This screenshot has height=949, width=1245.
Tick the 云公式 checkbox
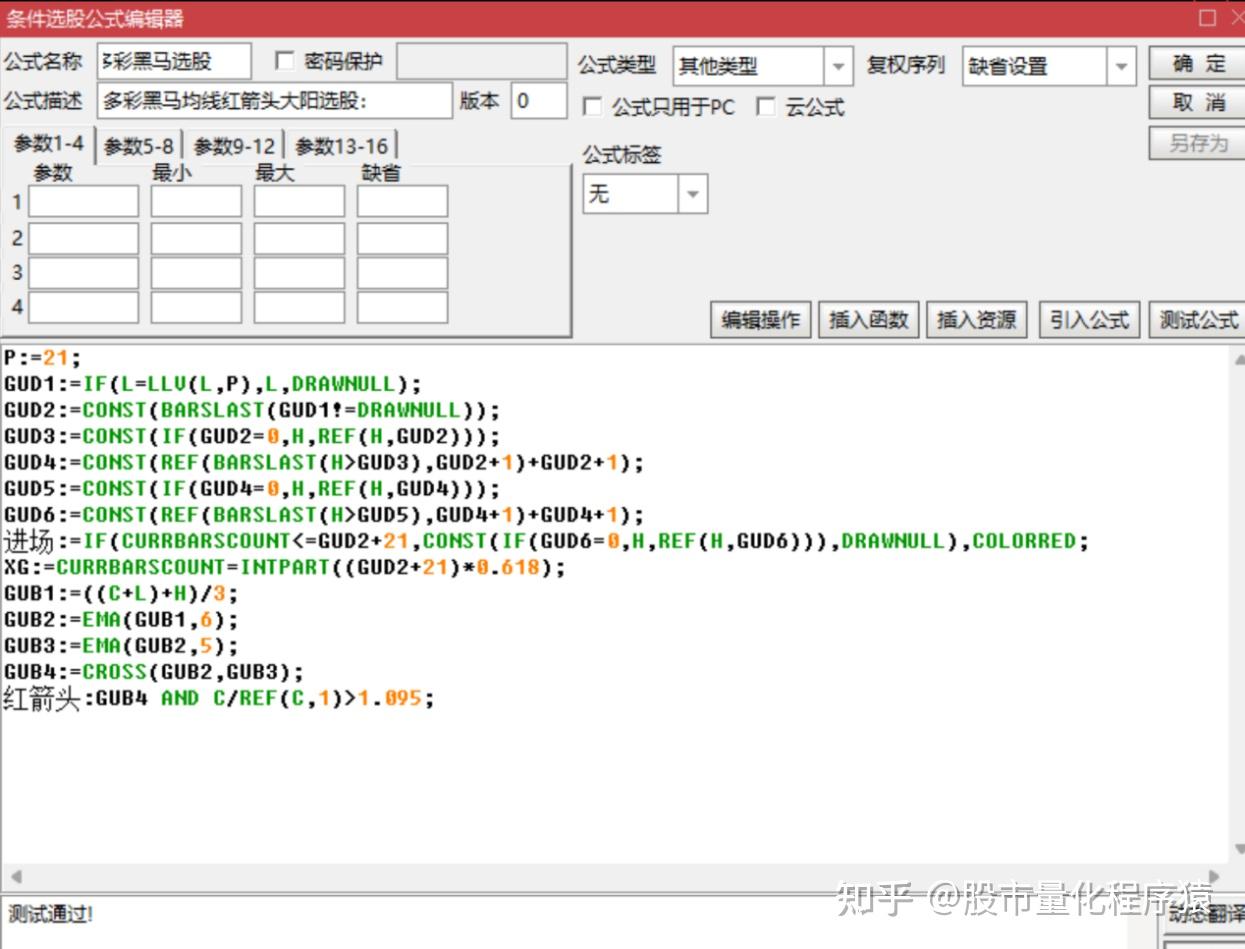pyautogui.click(x=766, y=107)
